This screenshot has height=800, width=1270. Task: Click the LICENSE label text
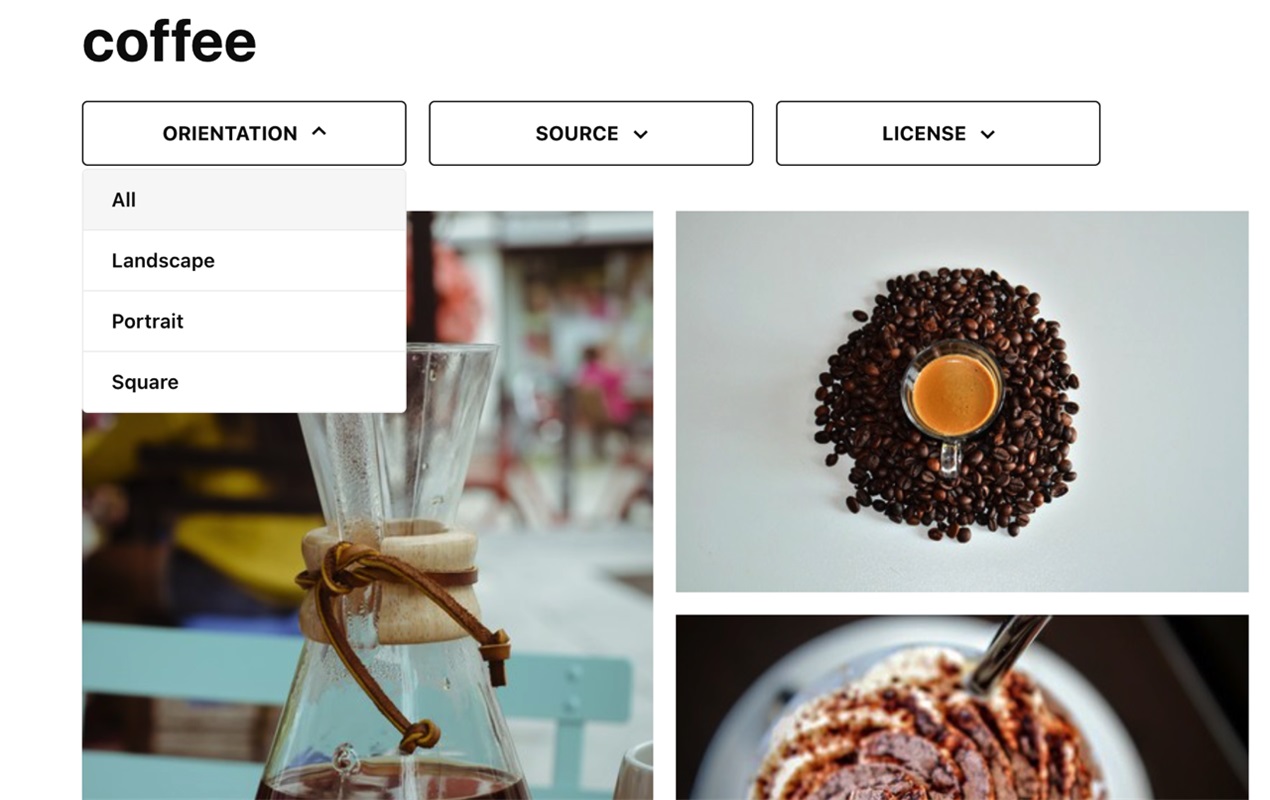tap(924, 133)
